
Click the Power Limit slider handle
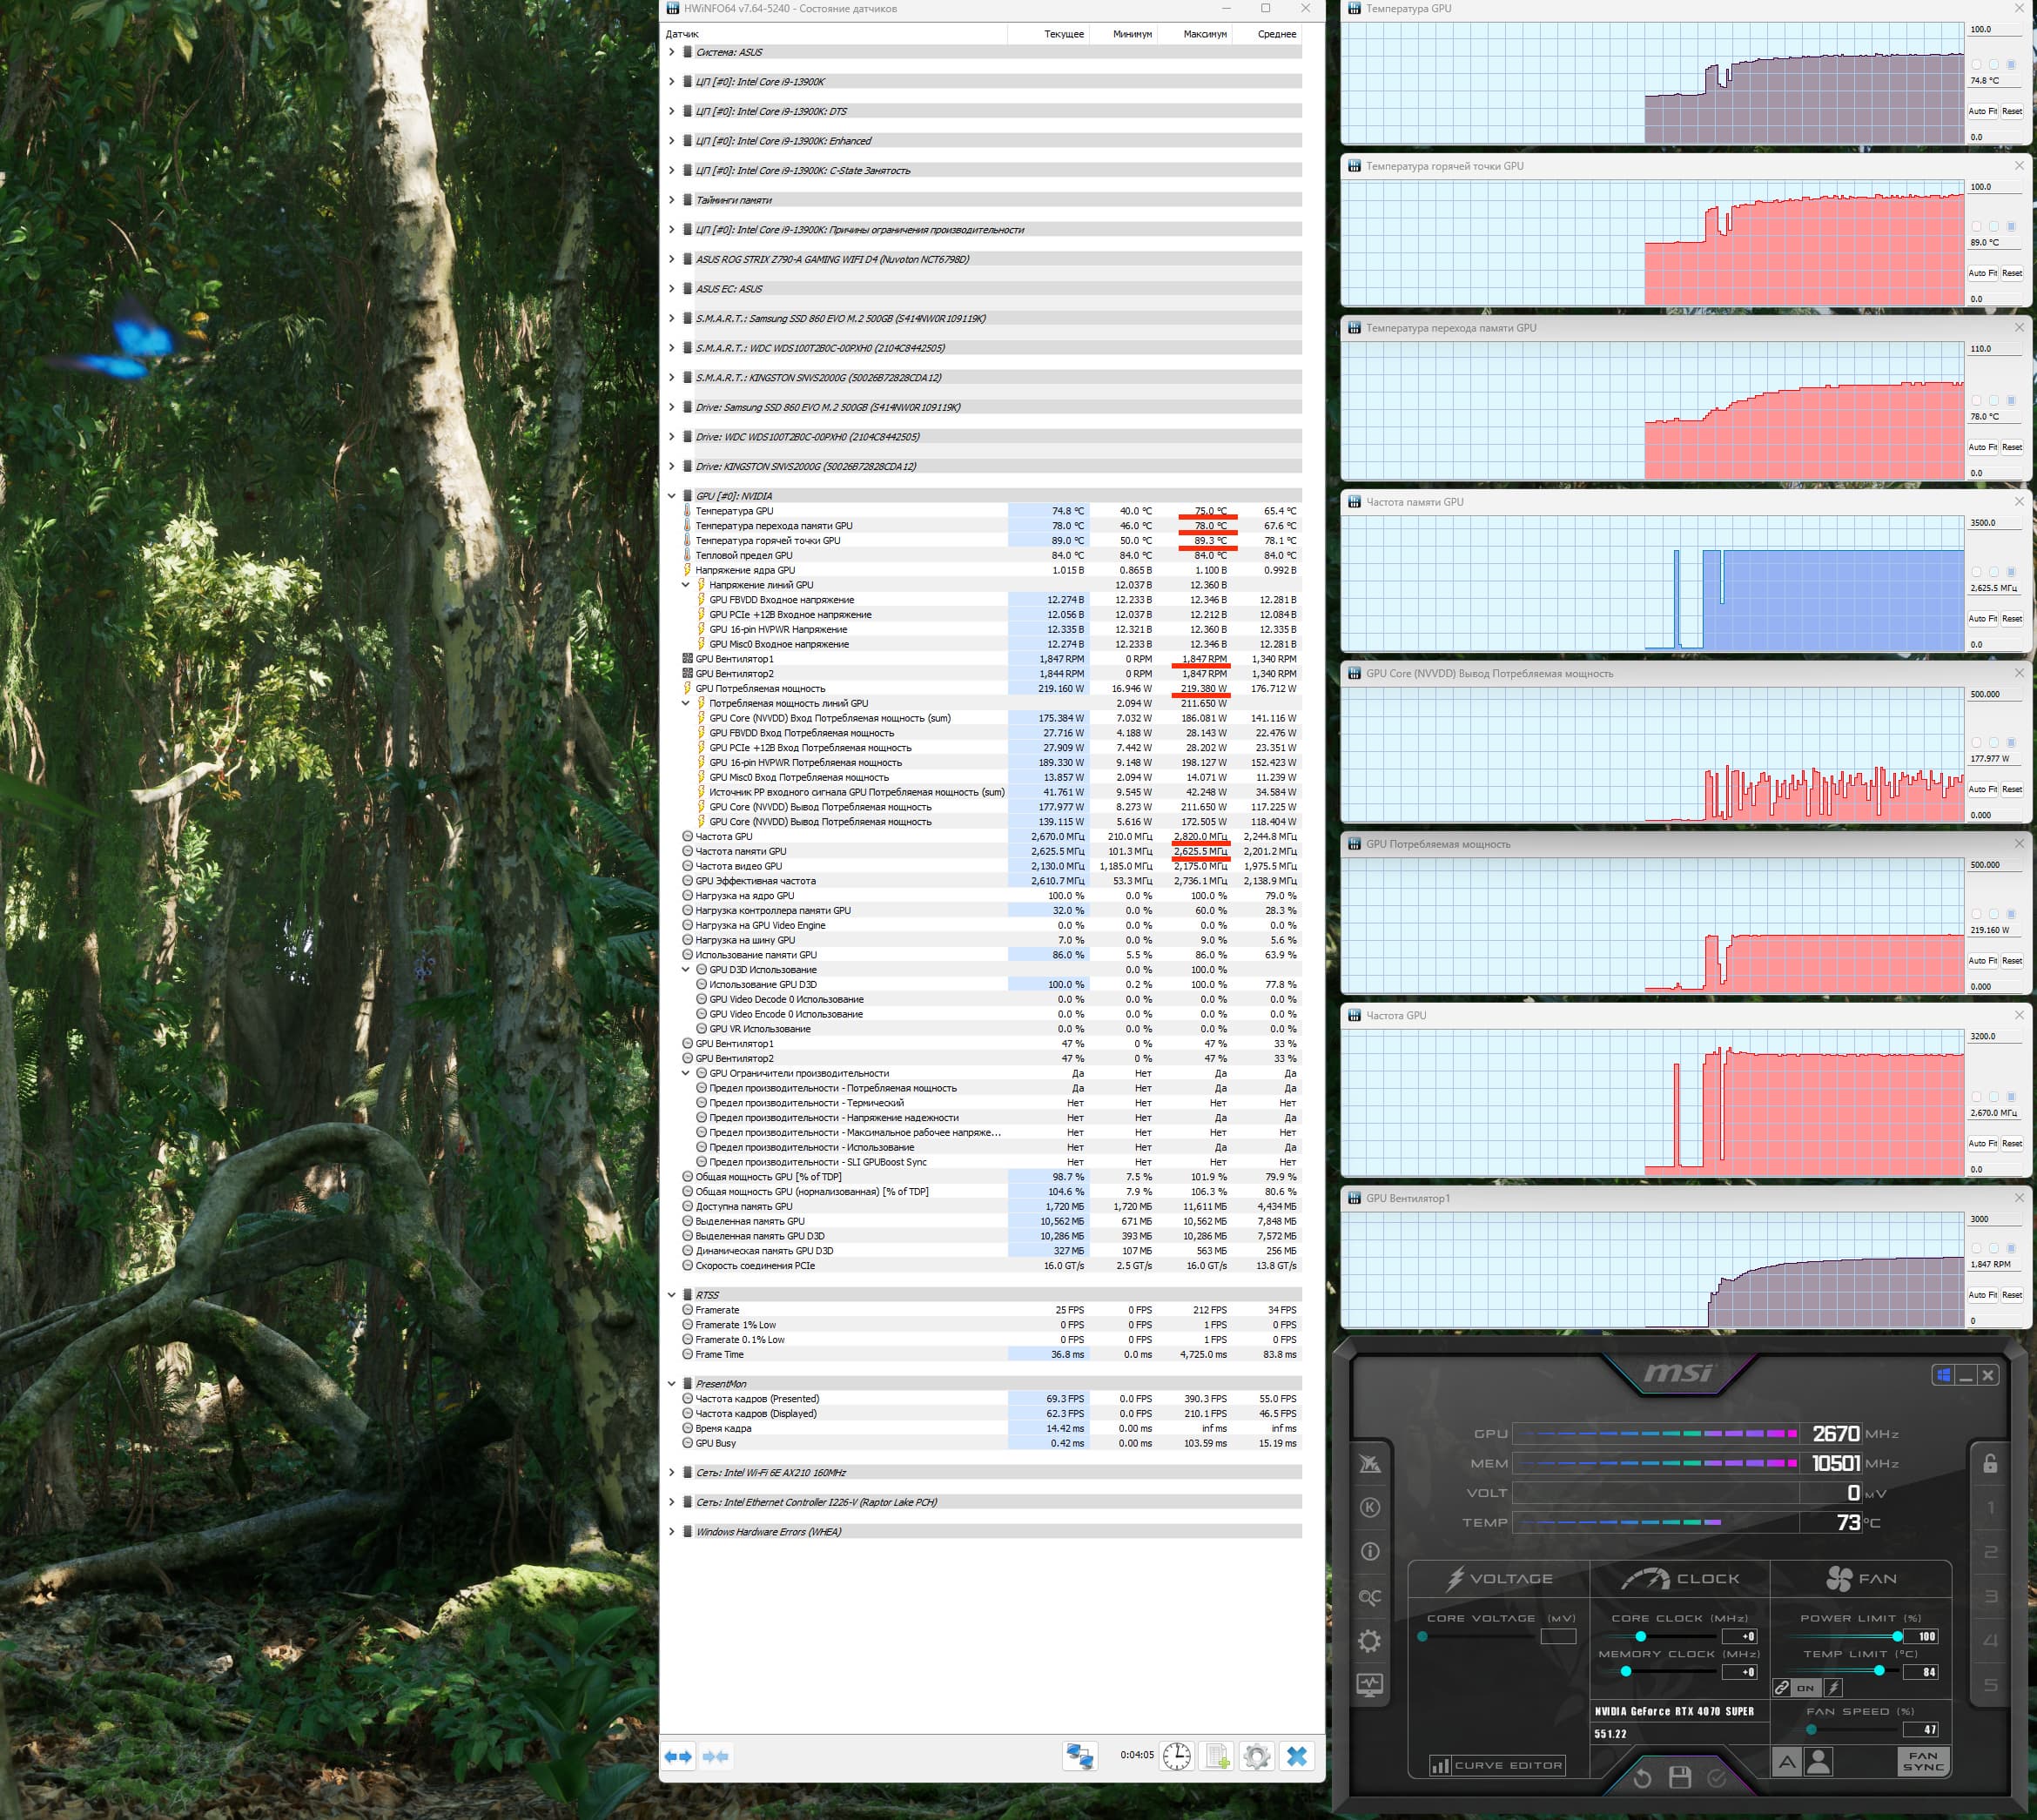tap(1897, 1636)
